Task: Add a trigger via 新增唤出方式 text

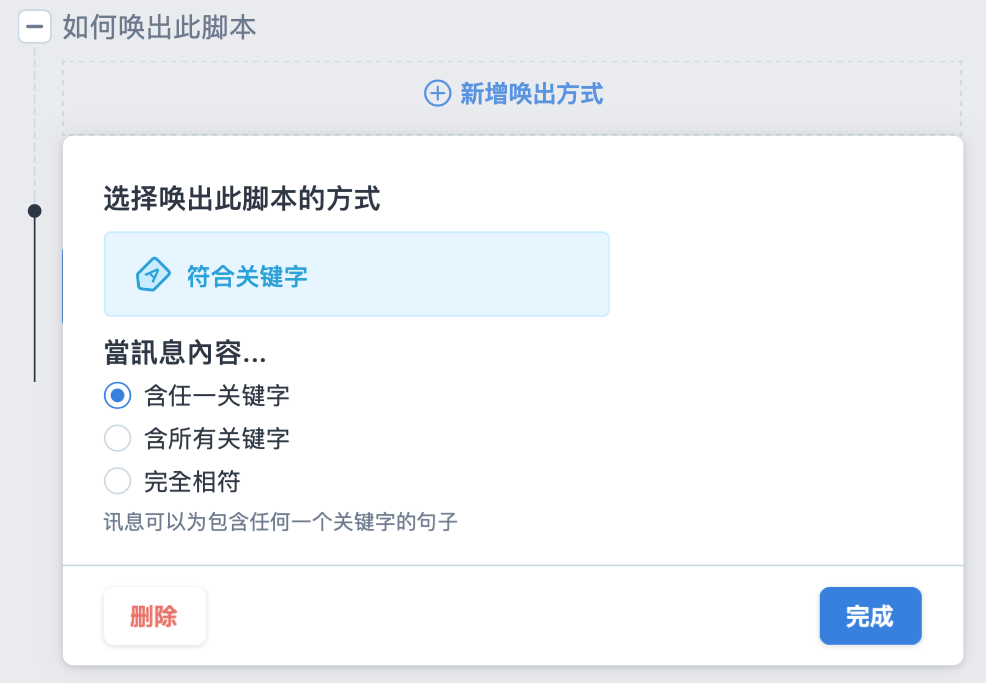Action: point(531,94)
